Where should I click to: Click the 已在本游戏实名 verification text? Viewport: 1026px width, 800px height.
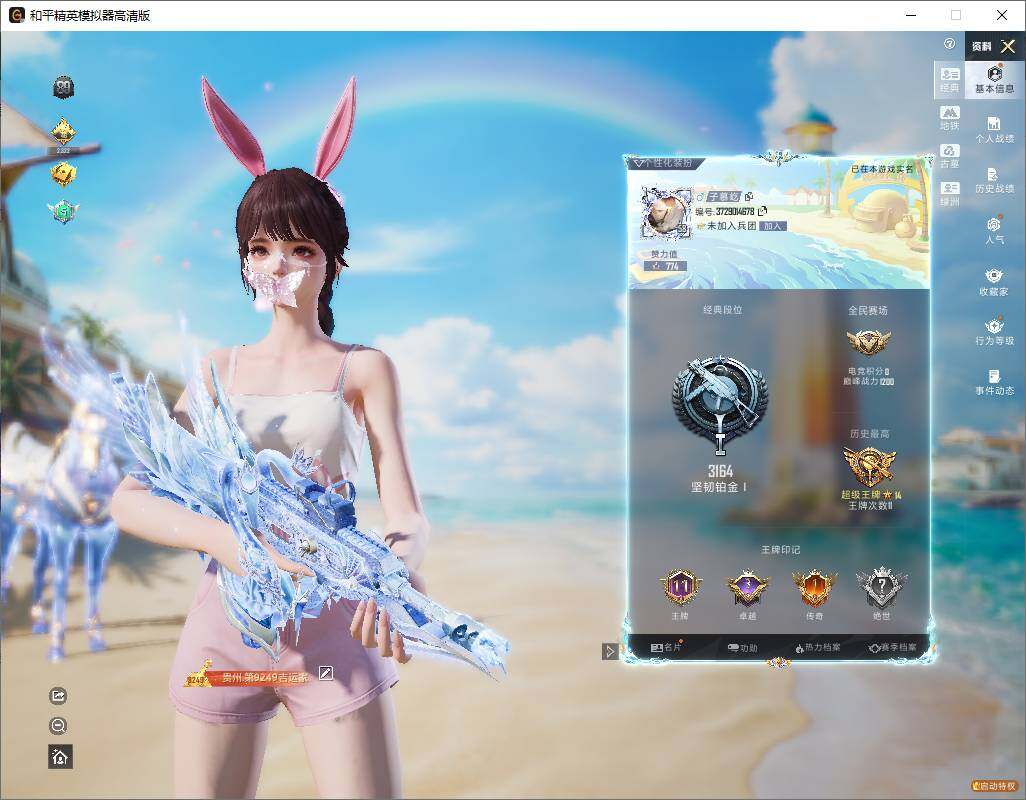click(x=881, y=169)
